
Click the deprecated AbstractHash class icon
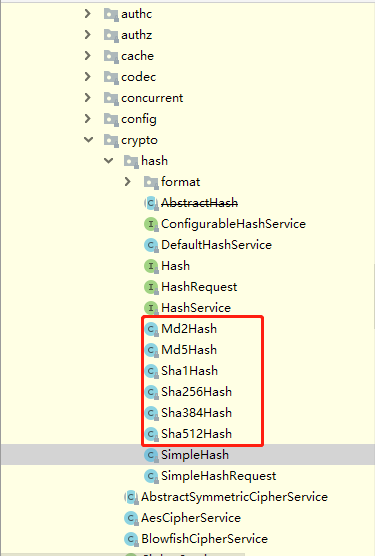(151, 203)
